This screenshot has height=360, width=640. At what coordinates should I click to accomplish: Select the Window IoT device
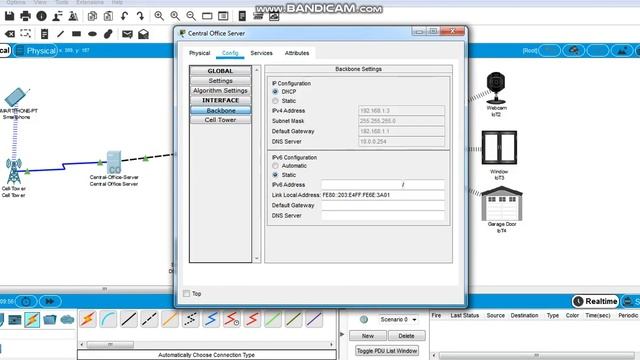pyautogui.click(x=499, y=148)
